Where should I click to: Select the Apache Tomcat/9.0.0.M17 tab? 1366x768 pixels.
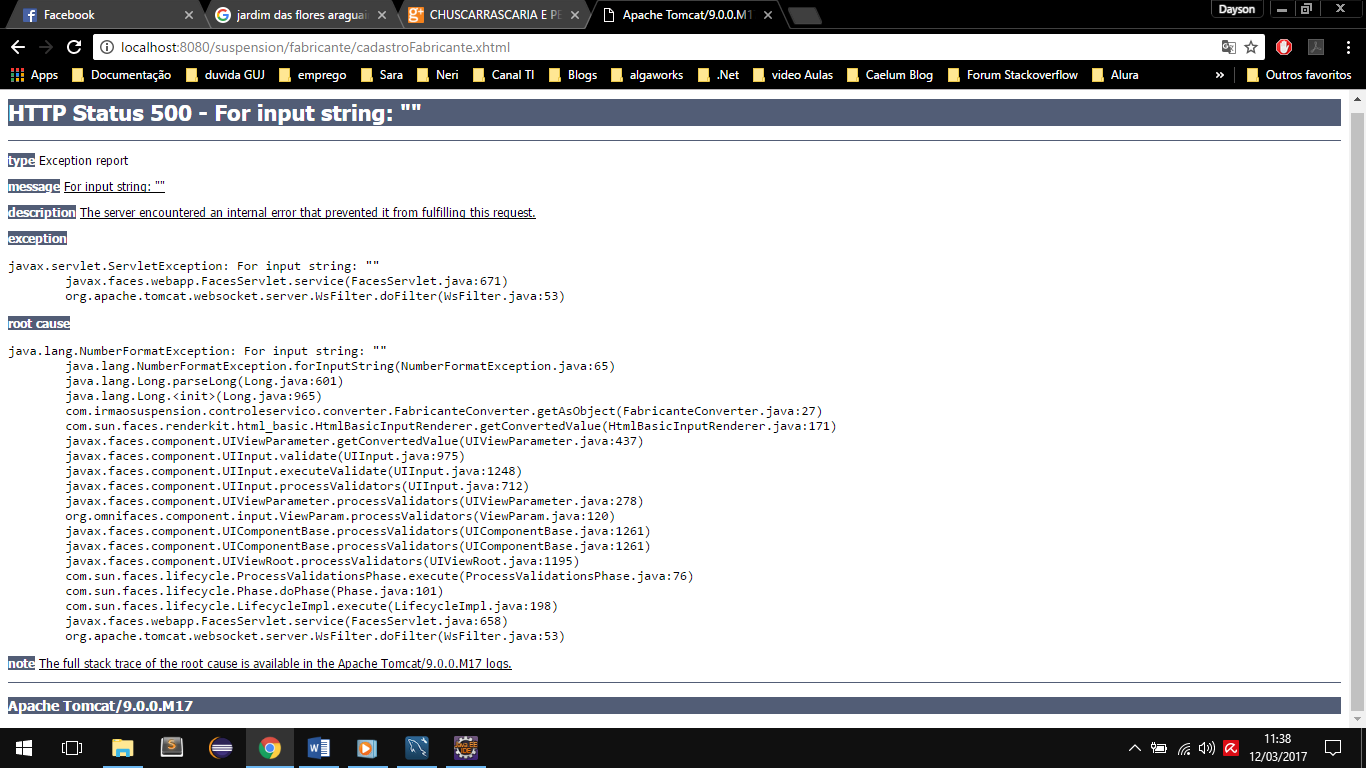690,15
